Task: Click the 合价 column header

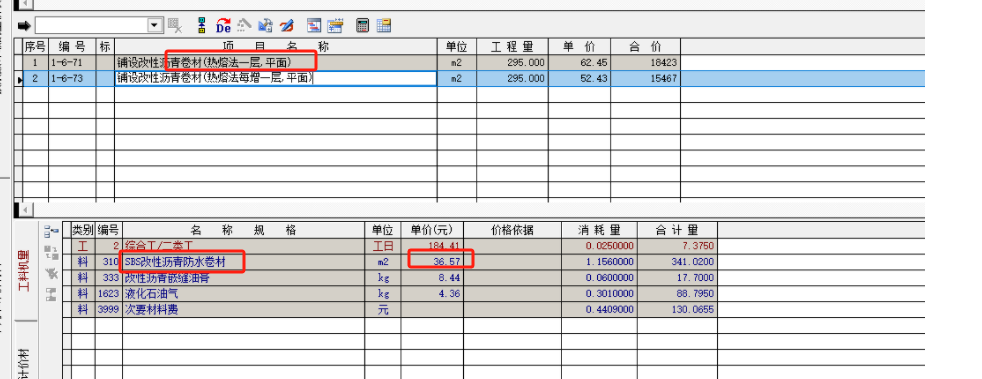Action: coord(646,46)
